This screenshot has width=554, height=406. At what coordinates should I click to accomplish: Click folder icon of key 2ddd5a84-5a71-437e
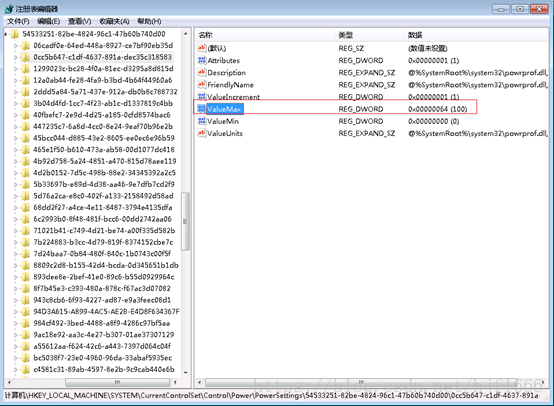[25, 92]
